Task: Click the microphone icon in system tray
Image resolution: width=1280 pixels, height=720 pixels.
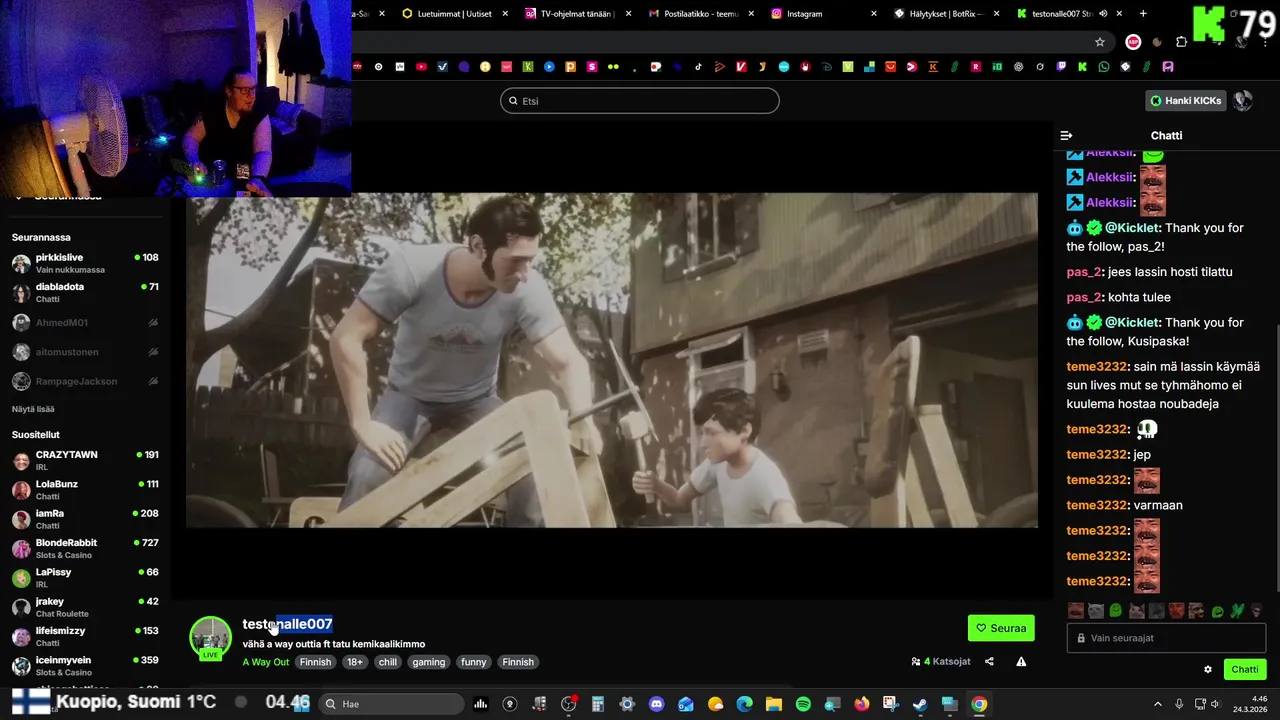Action: pos(1179,704)
